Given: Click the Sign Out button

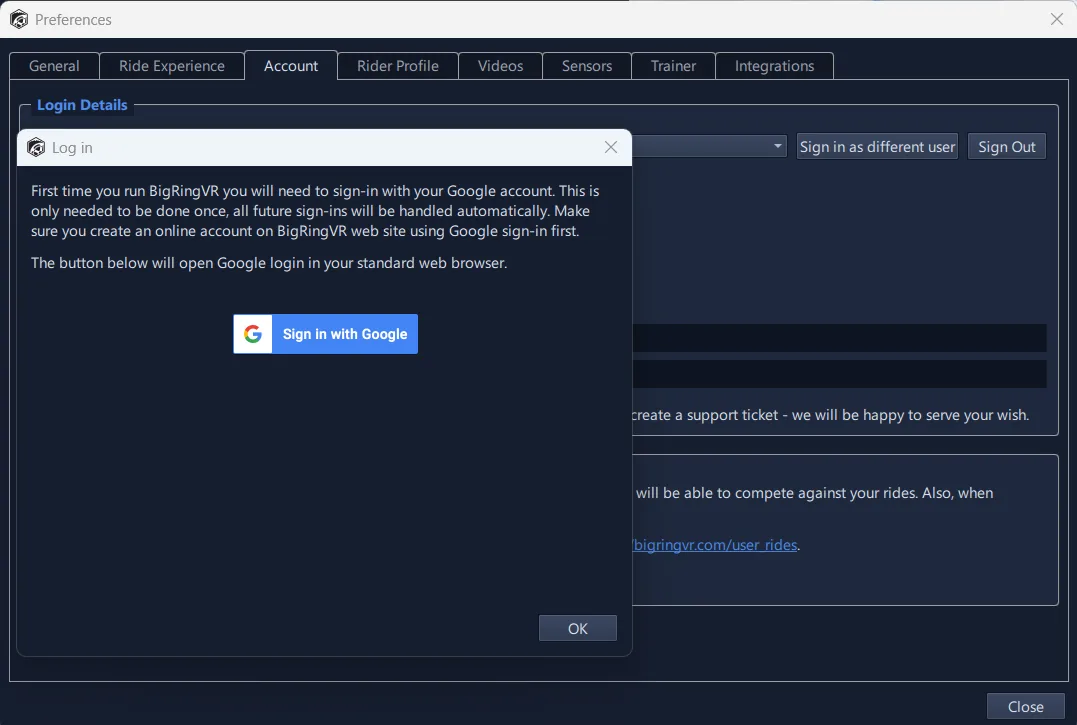Looking at the screenshot, I should [x=1006, y=147].
